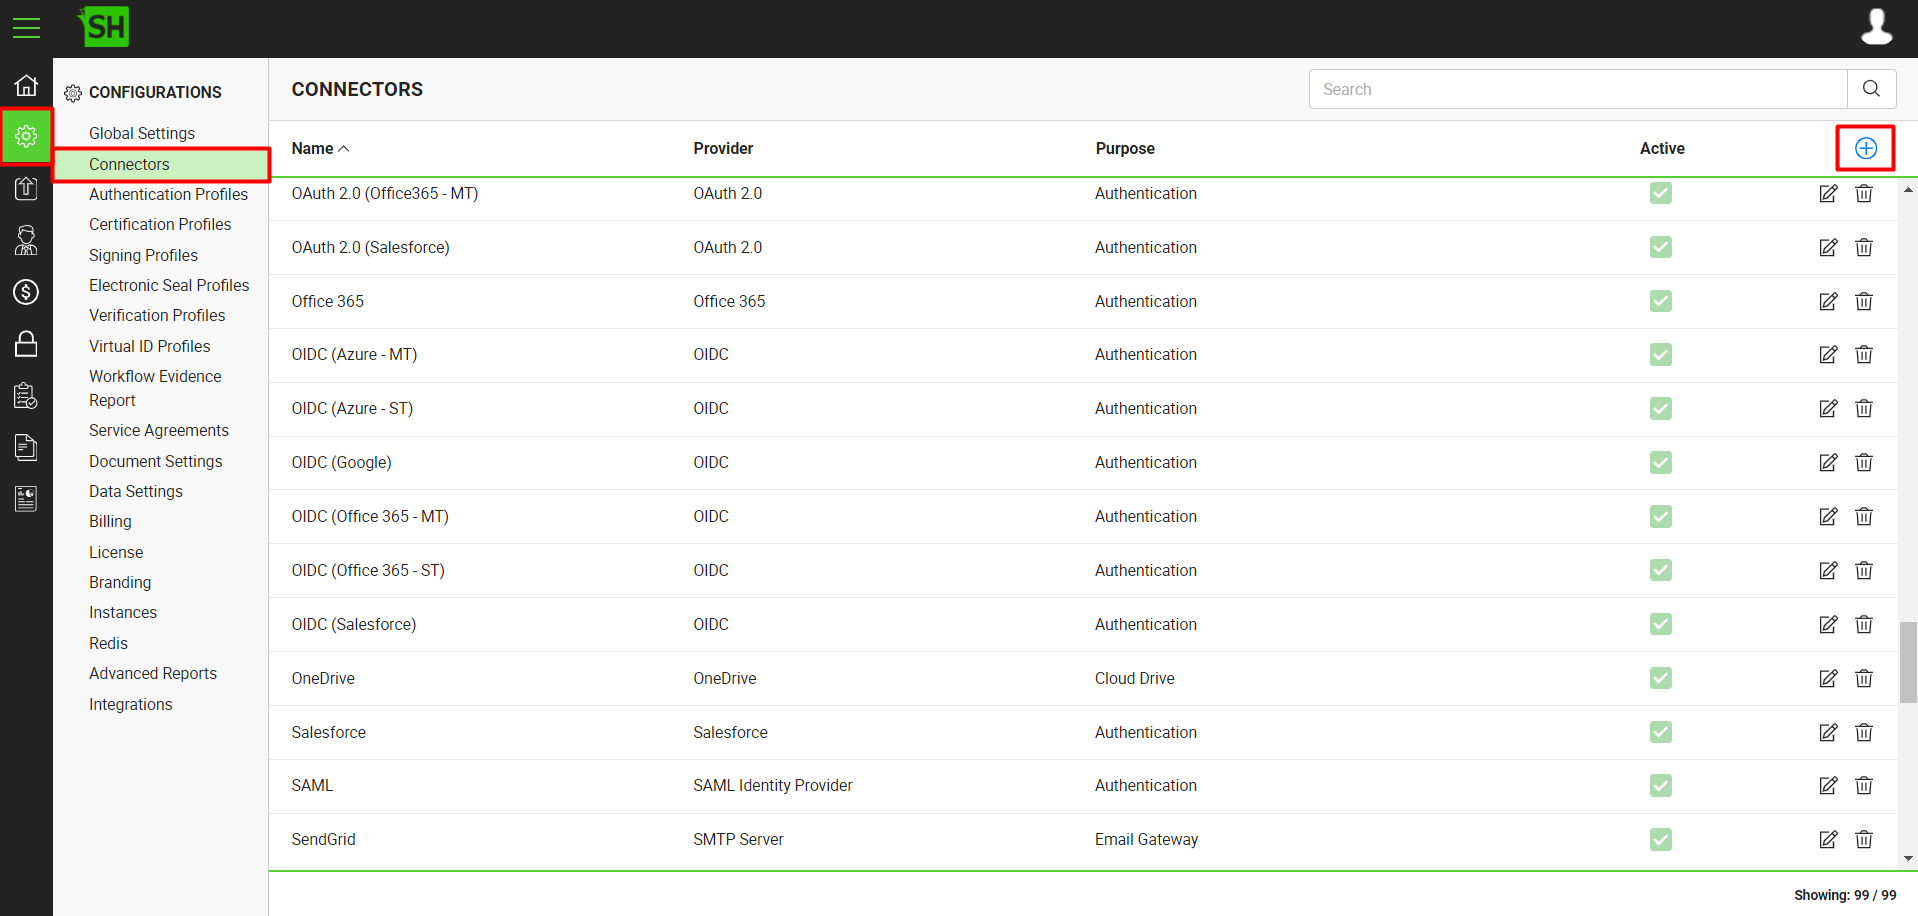Select the OIDC (Google) name cell
Image resolution: width=1918 pixels, height=916 pixels.
tap(341, 462)
